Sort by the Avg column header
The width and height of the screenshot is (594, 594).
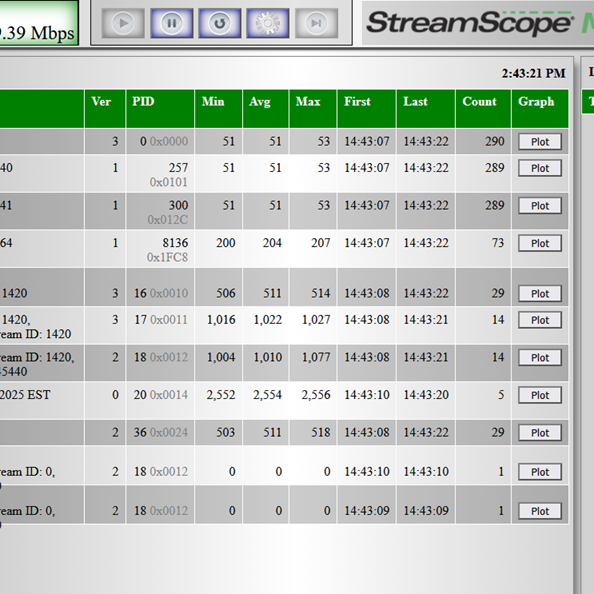click(266, 109)
